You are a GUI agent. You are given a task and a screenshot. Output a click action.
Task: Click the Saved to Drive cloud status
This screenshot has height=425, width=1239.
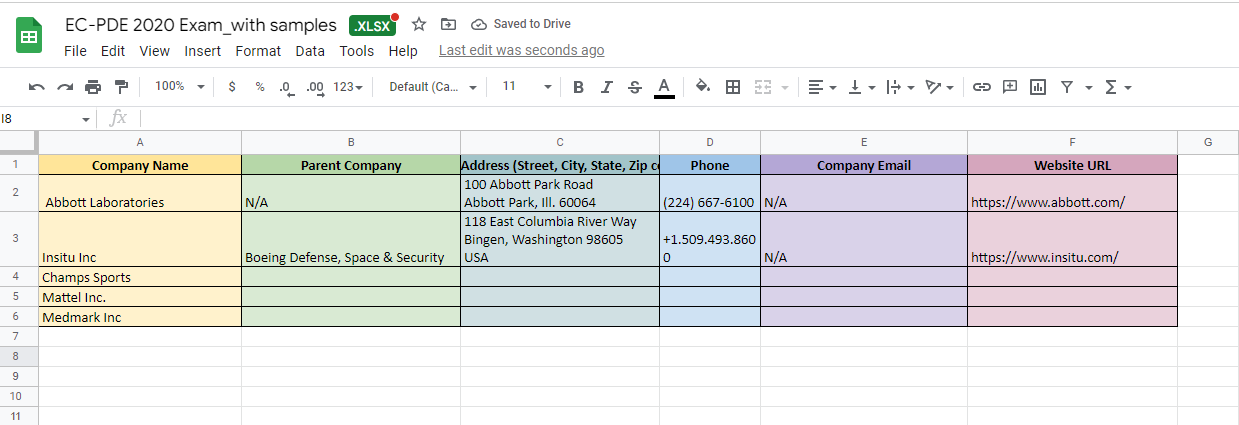coord(520,24)
